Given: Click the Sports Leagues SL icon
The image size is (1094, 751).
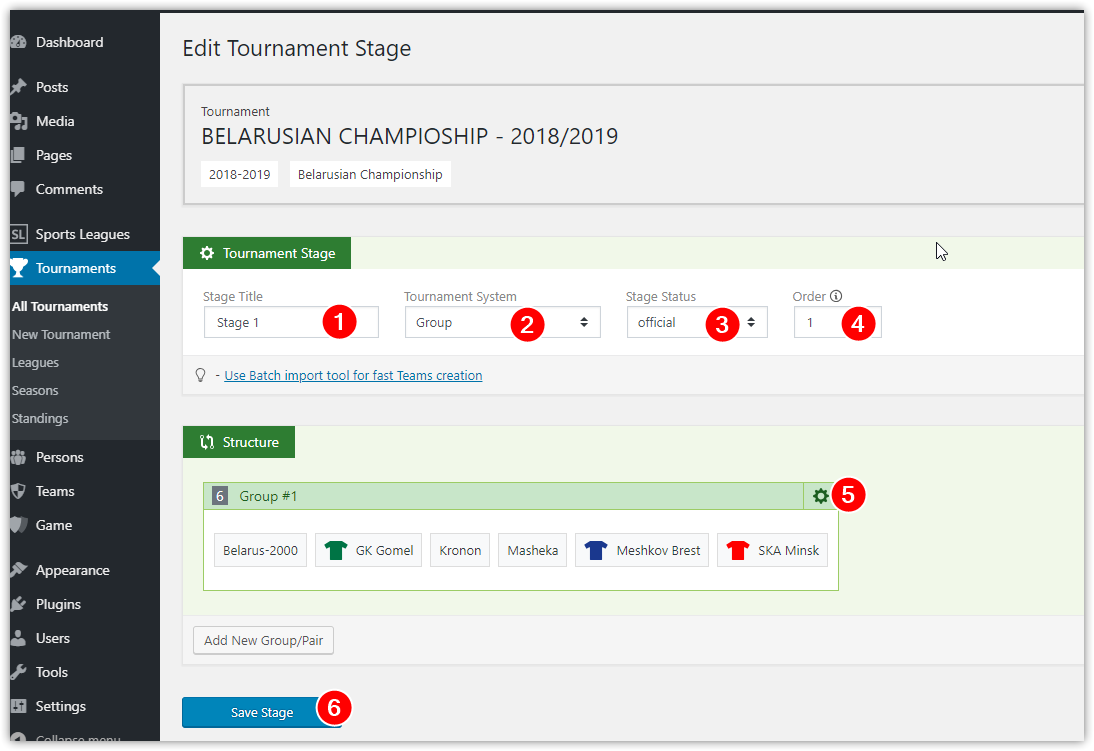Looking at the screenshot, I should click(19, 235).
